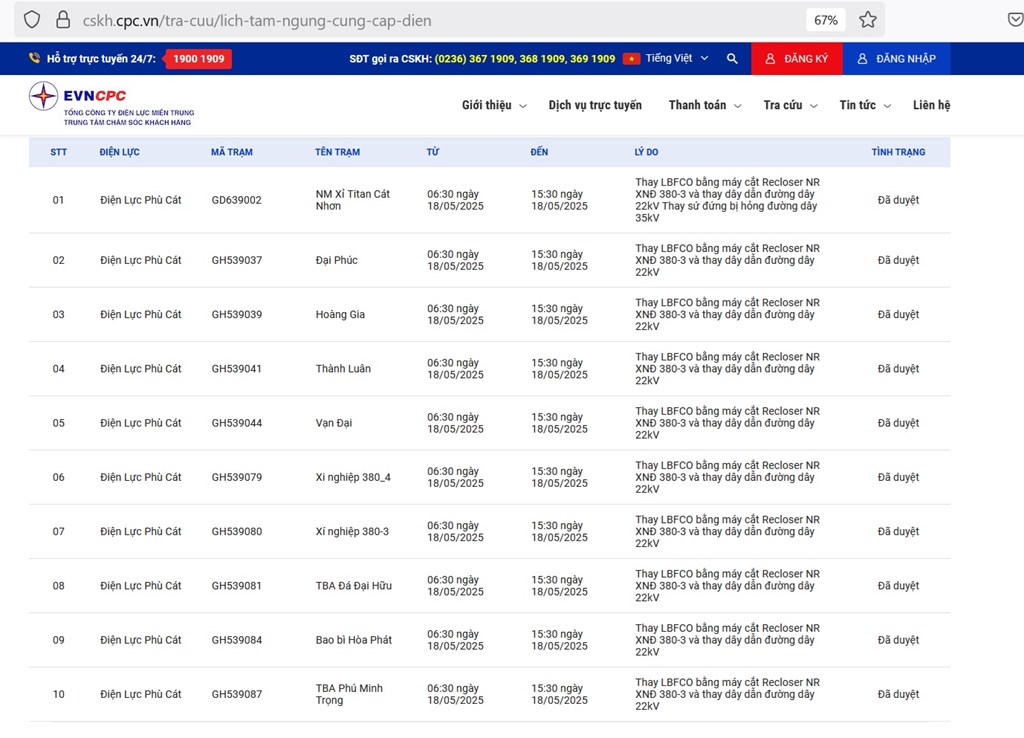Click the ĐĂNG NHẬP login button
This screenshot has width=1024, height=738.
(x=896, y=59)
